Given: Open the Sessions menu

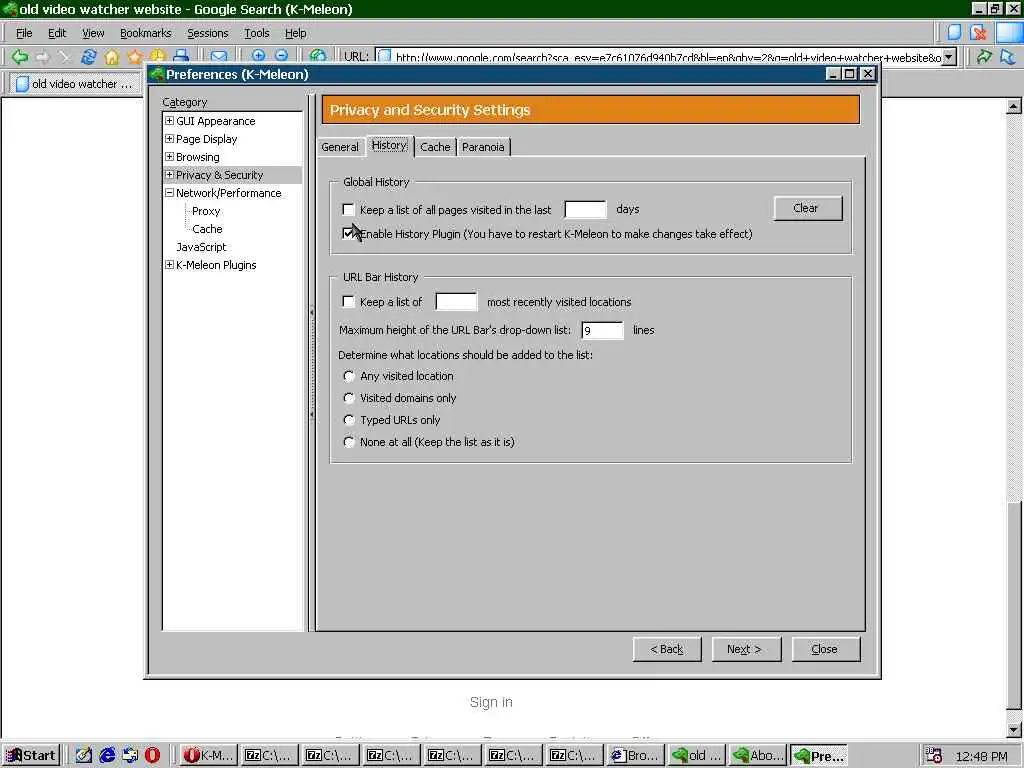Looking at the screenshot, I should click(208, 33).
